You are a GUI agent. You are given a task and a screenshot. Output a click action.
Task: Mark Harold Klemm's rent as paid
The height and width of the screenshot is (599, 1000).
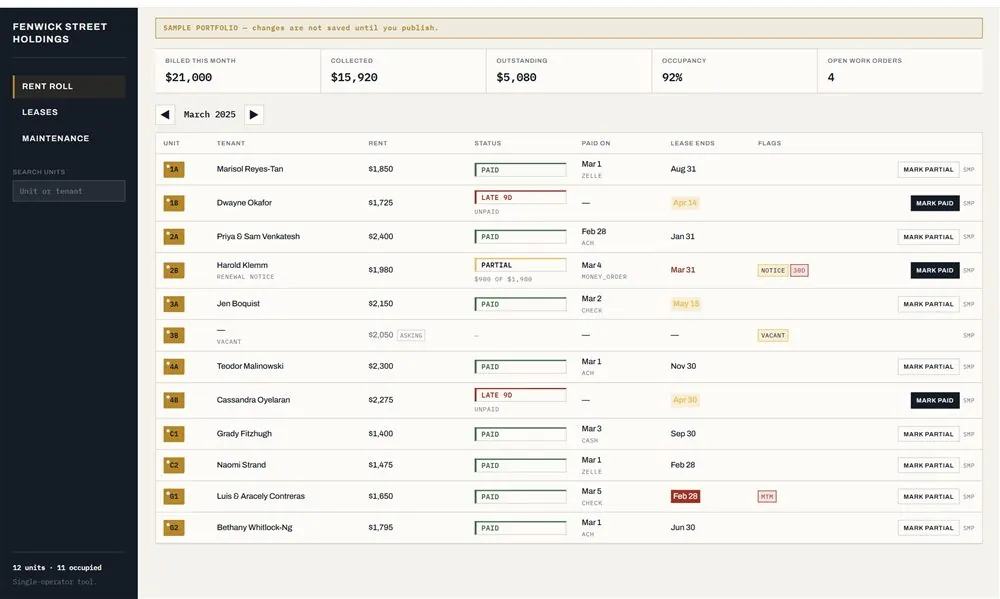(934, 270)
